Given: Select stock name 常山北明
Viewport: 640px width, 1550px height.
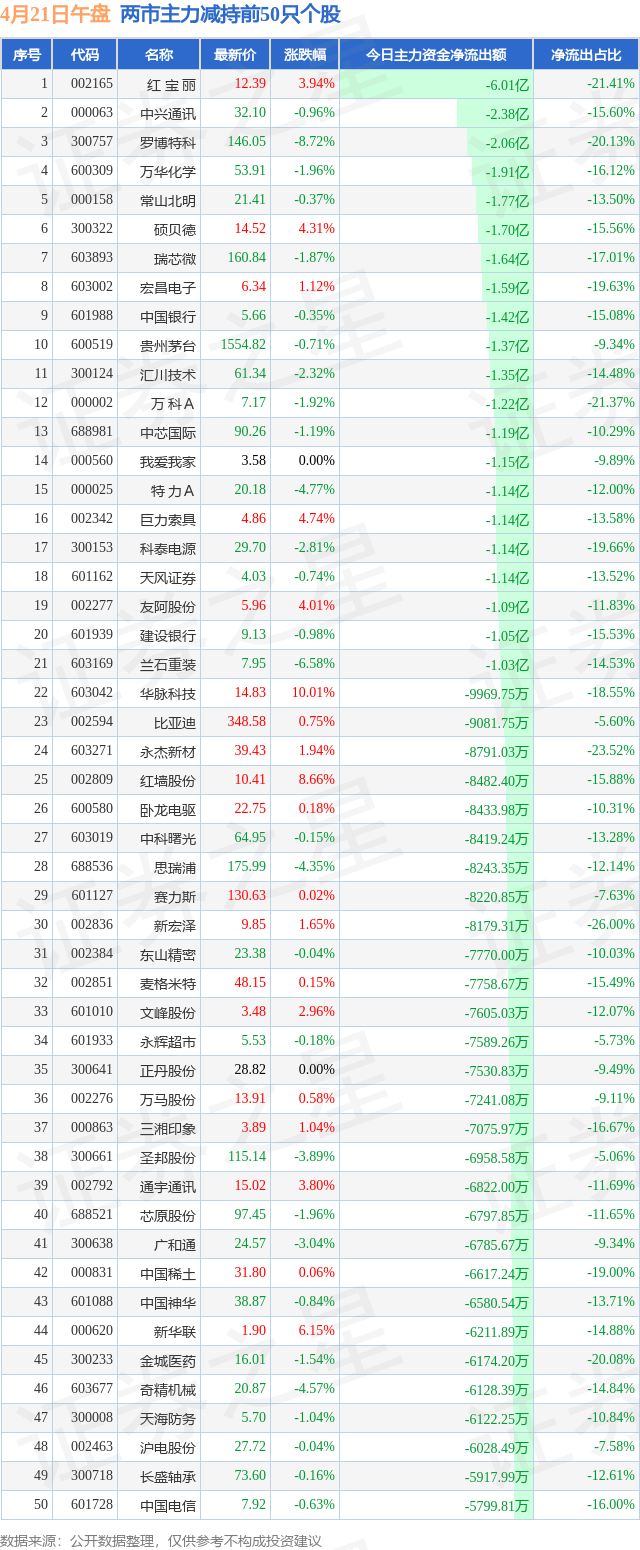Looking at the screenshot, I should 168,200.
